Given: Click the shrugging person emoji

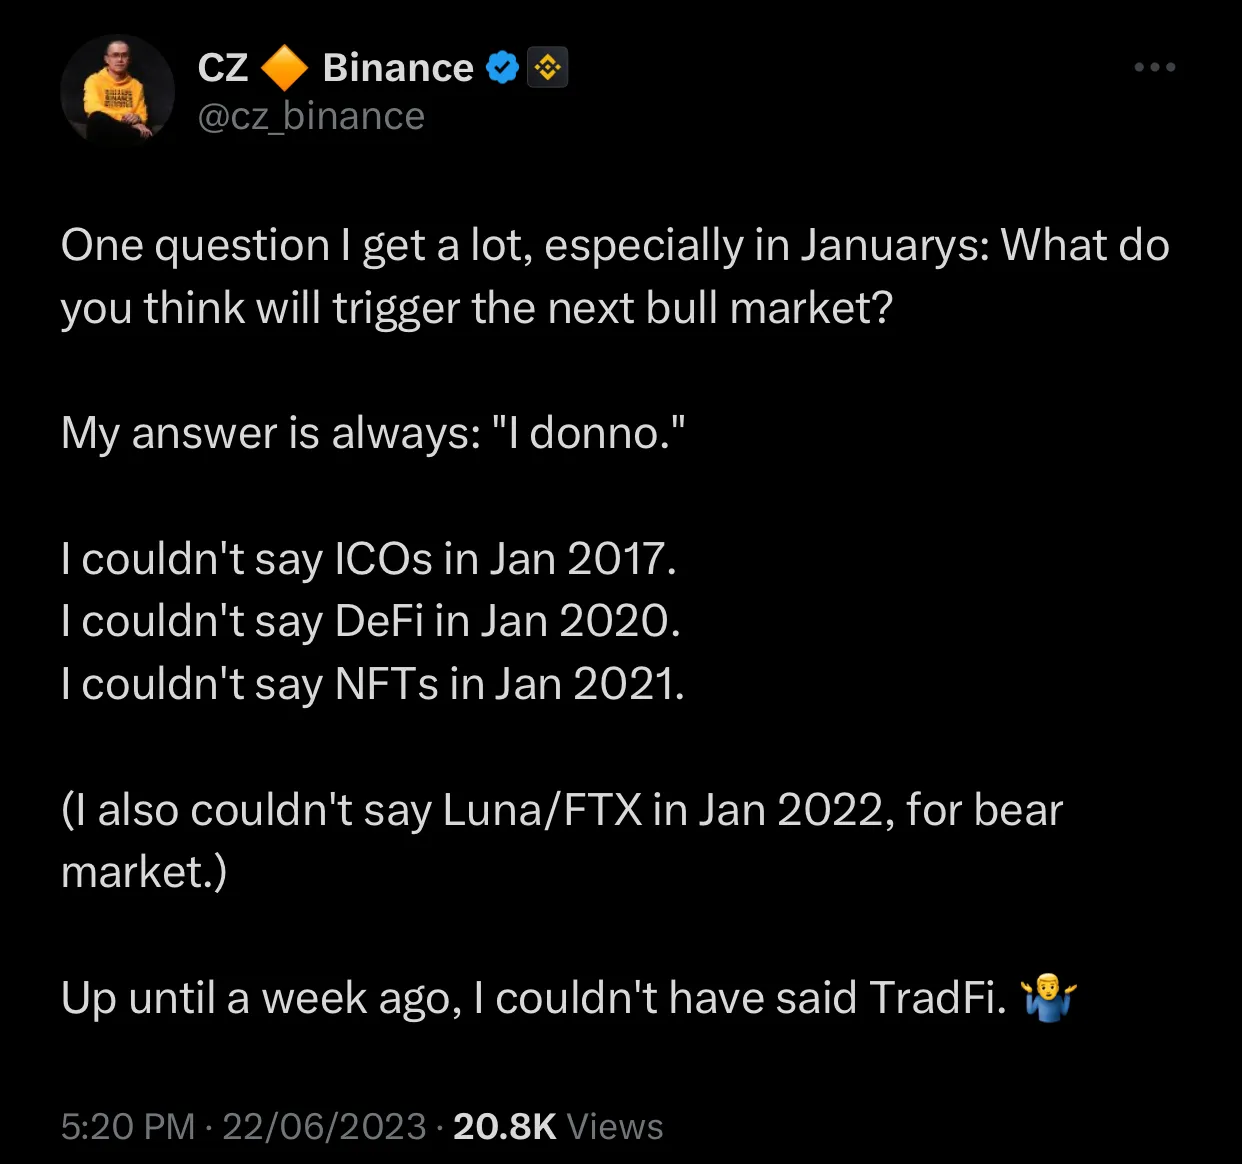Looking at the screenshot, I should (x=1048, y=997).
